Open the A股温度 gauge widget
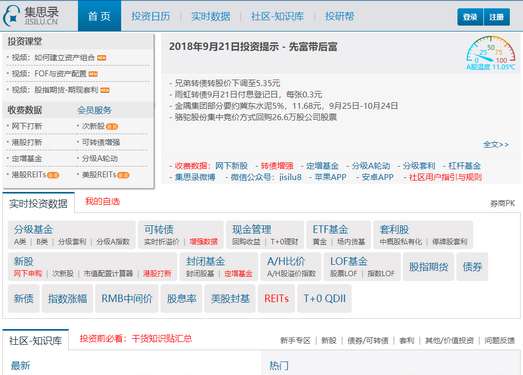Image resolution: width=523 pixels, height=375 pixels. click(x=491, y=53)
